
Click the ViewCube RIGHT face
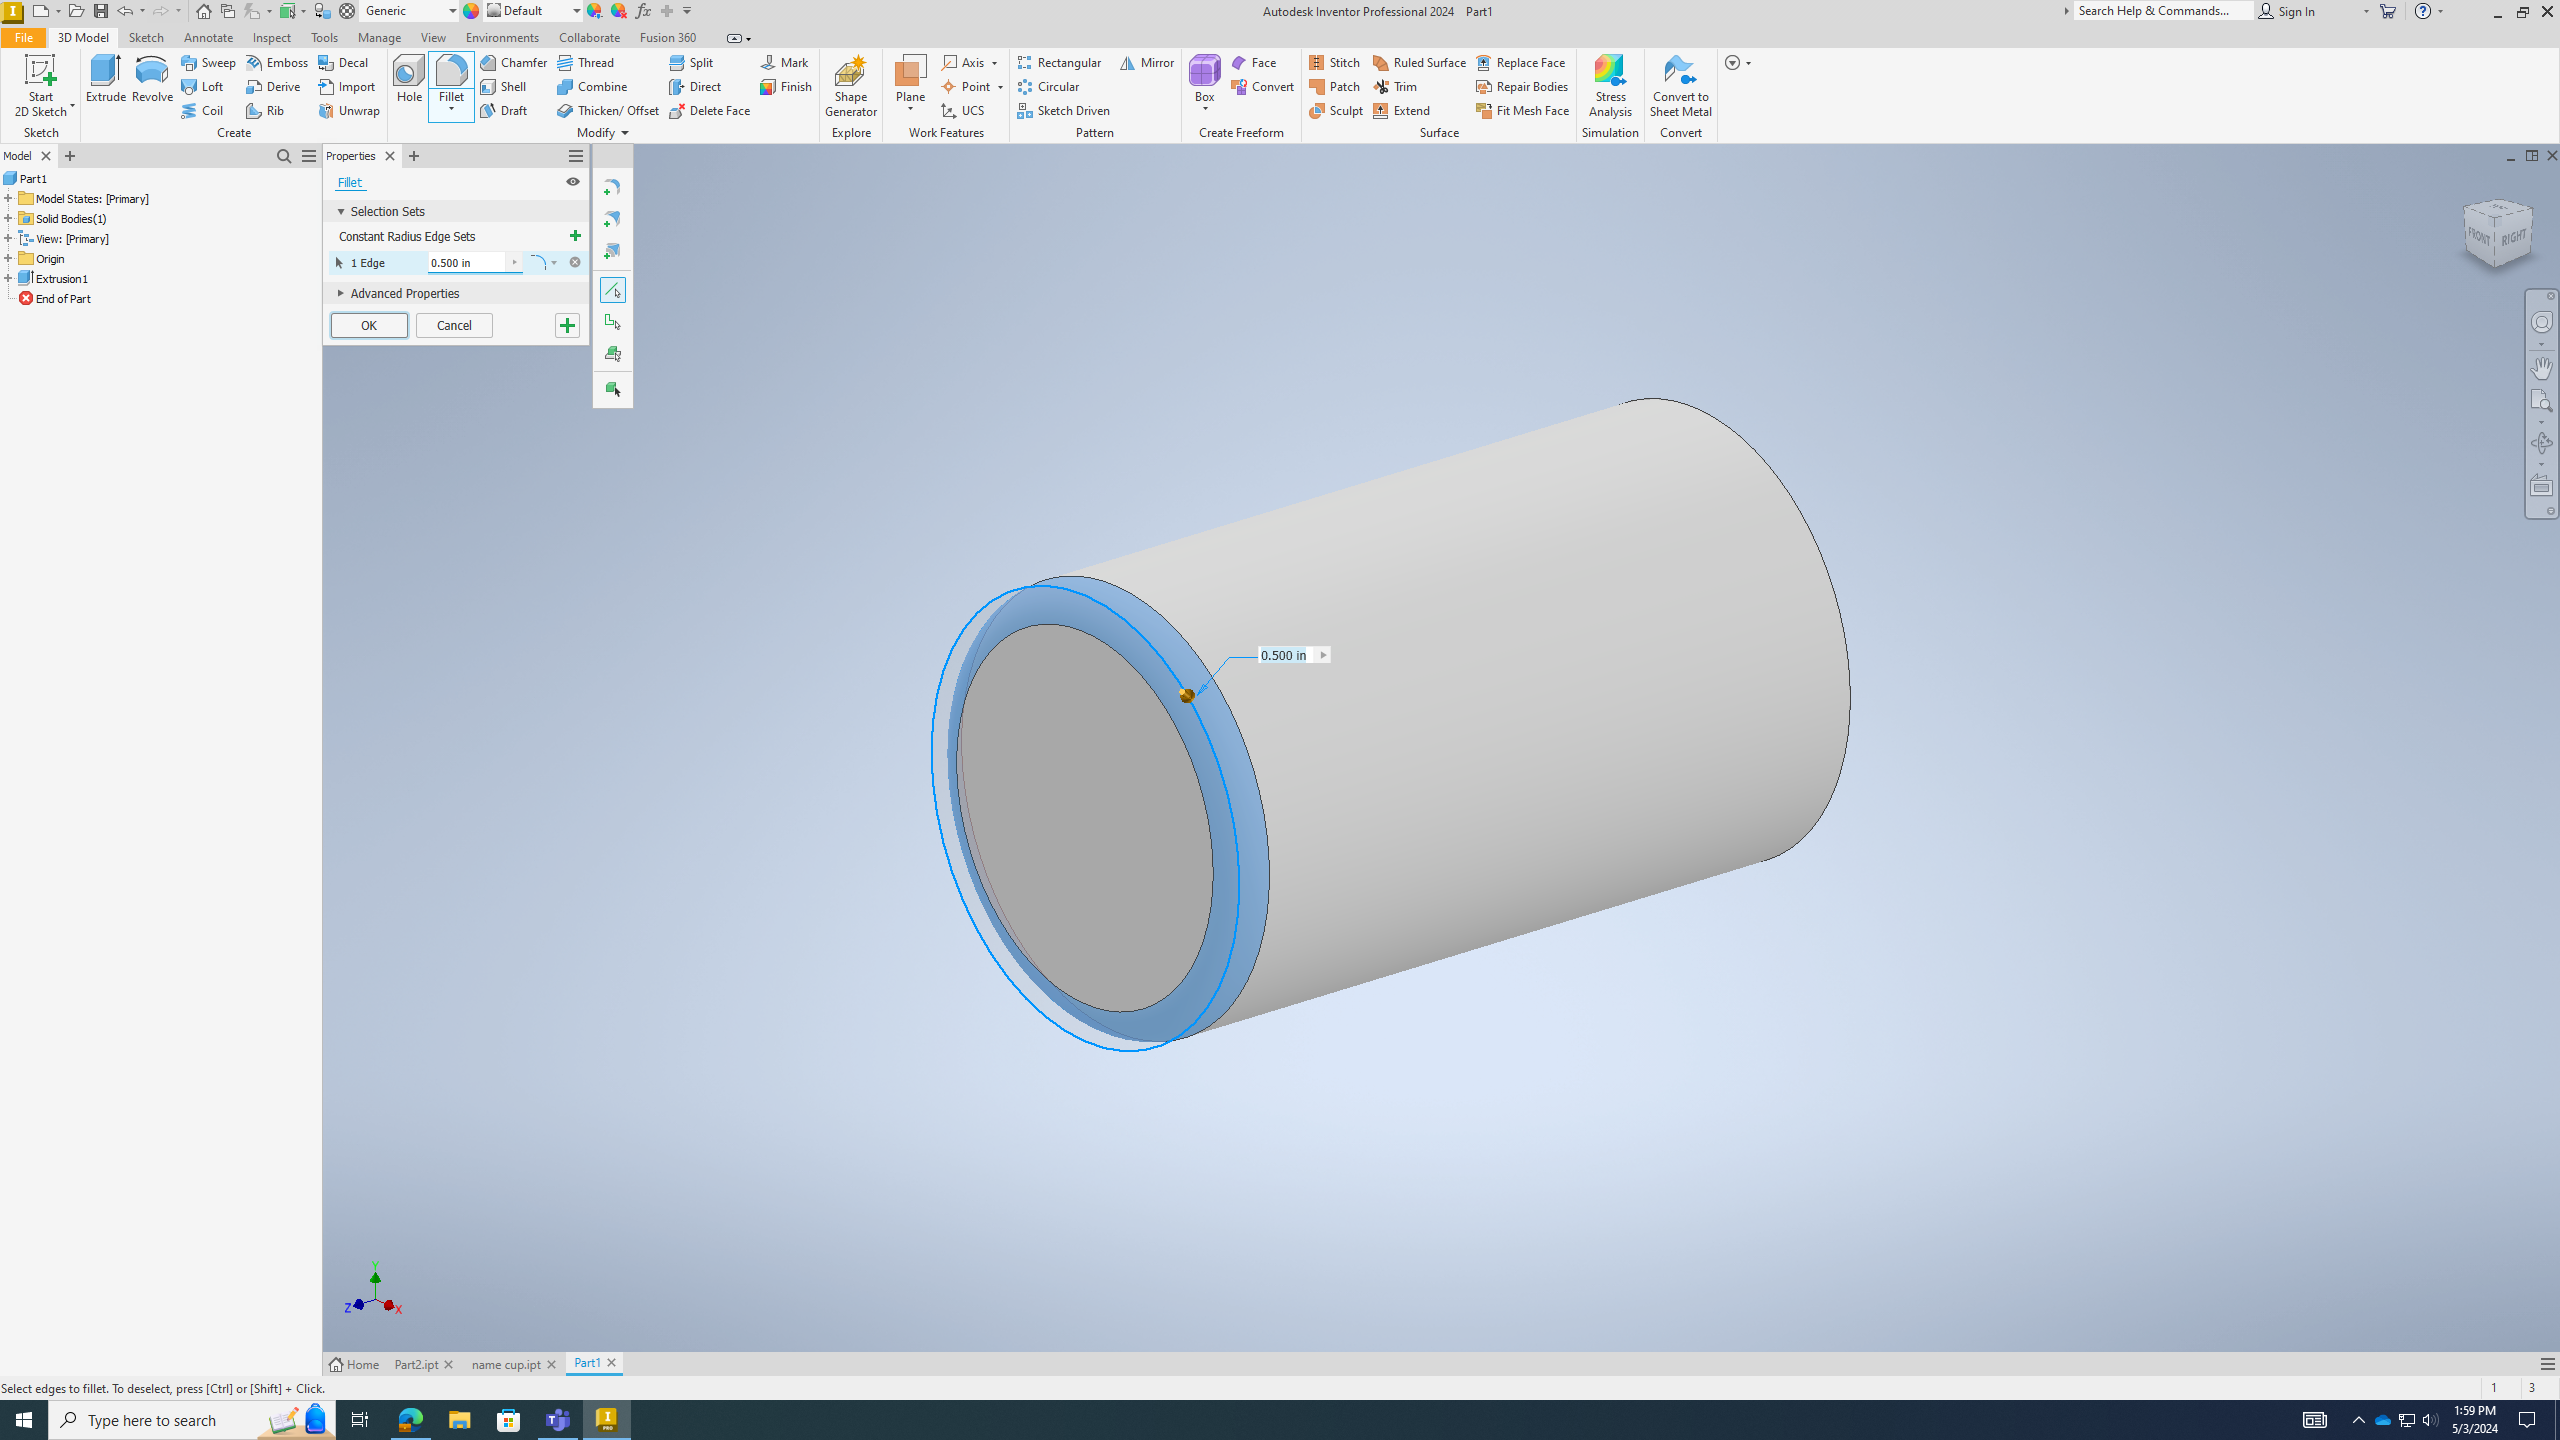(2514, 237)
